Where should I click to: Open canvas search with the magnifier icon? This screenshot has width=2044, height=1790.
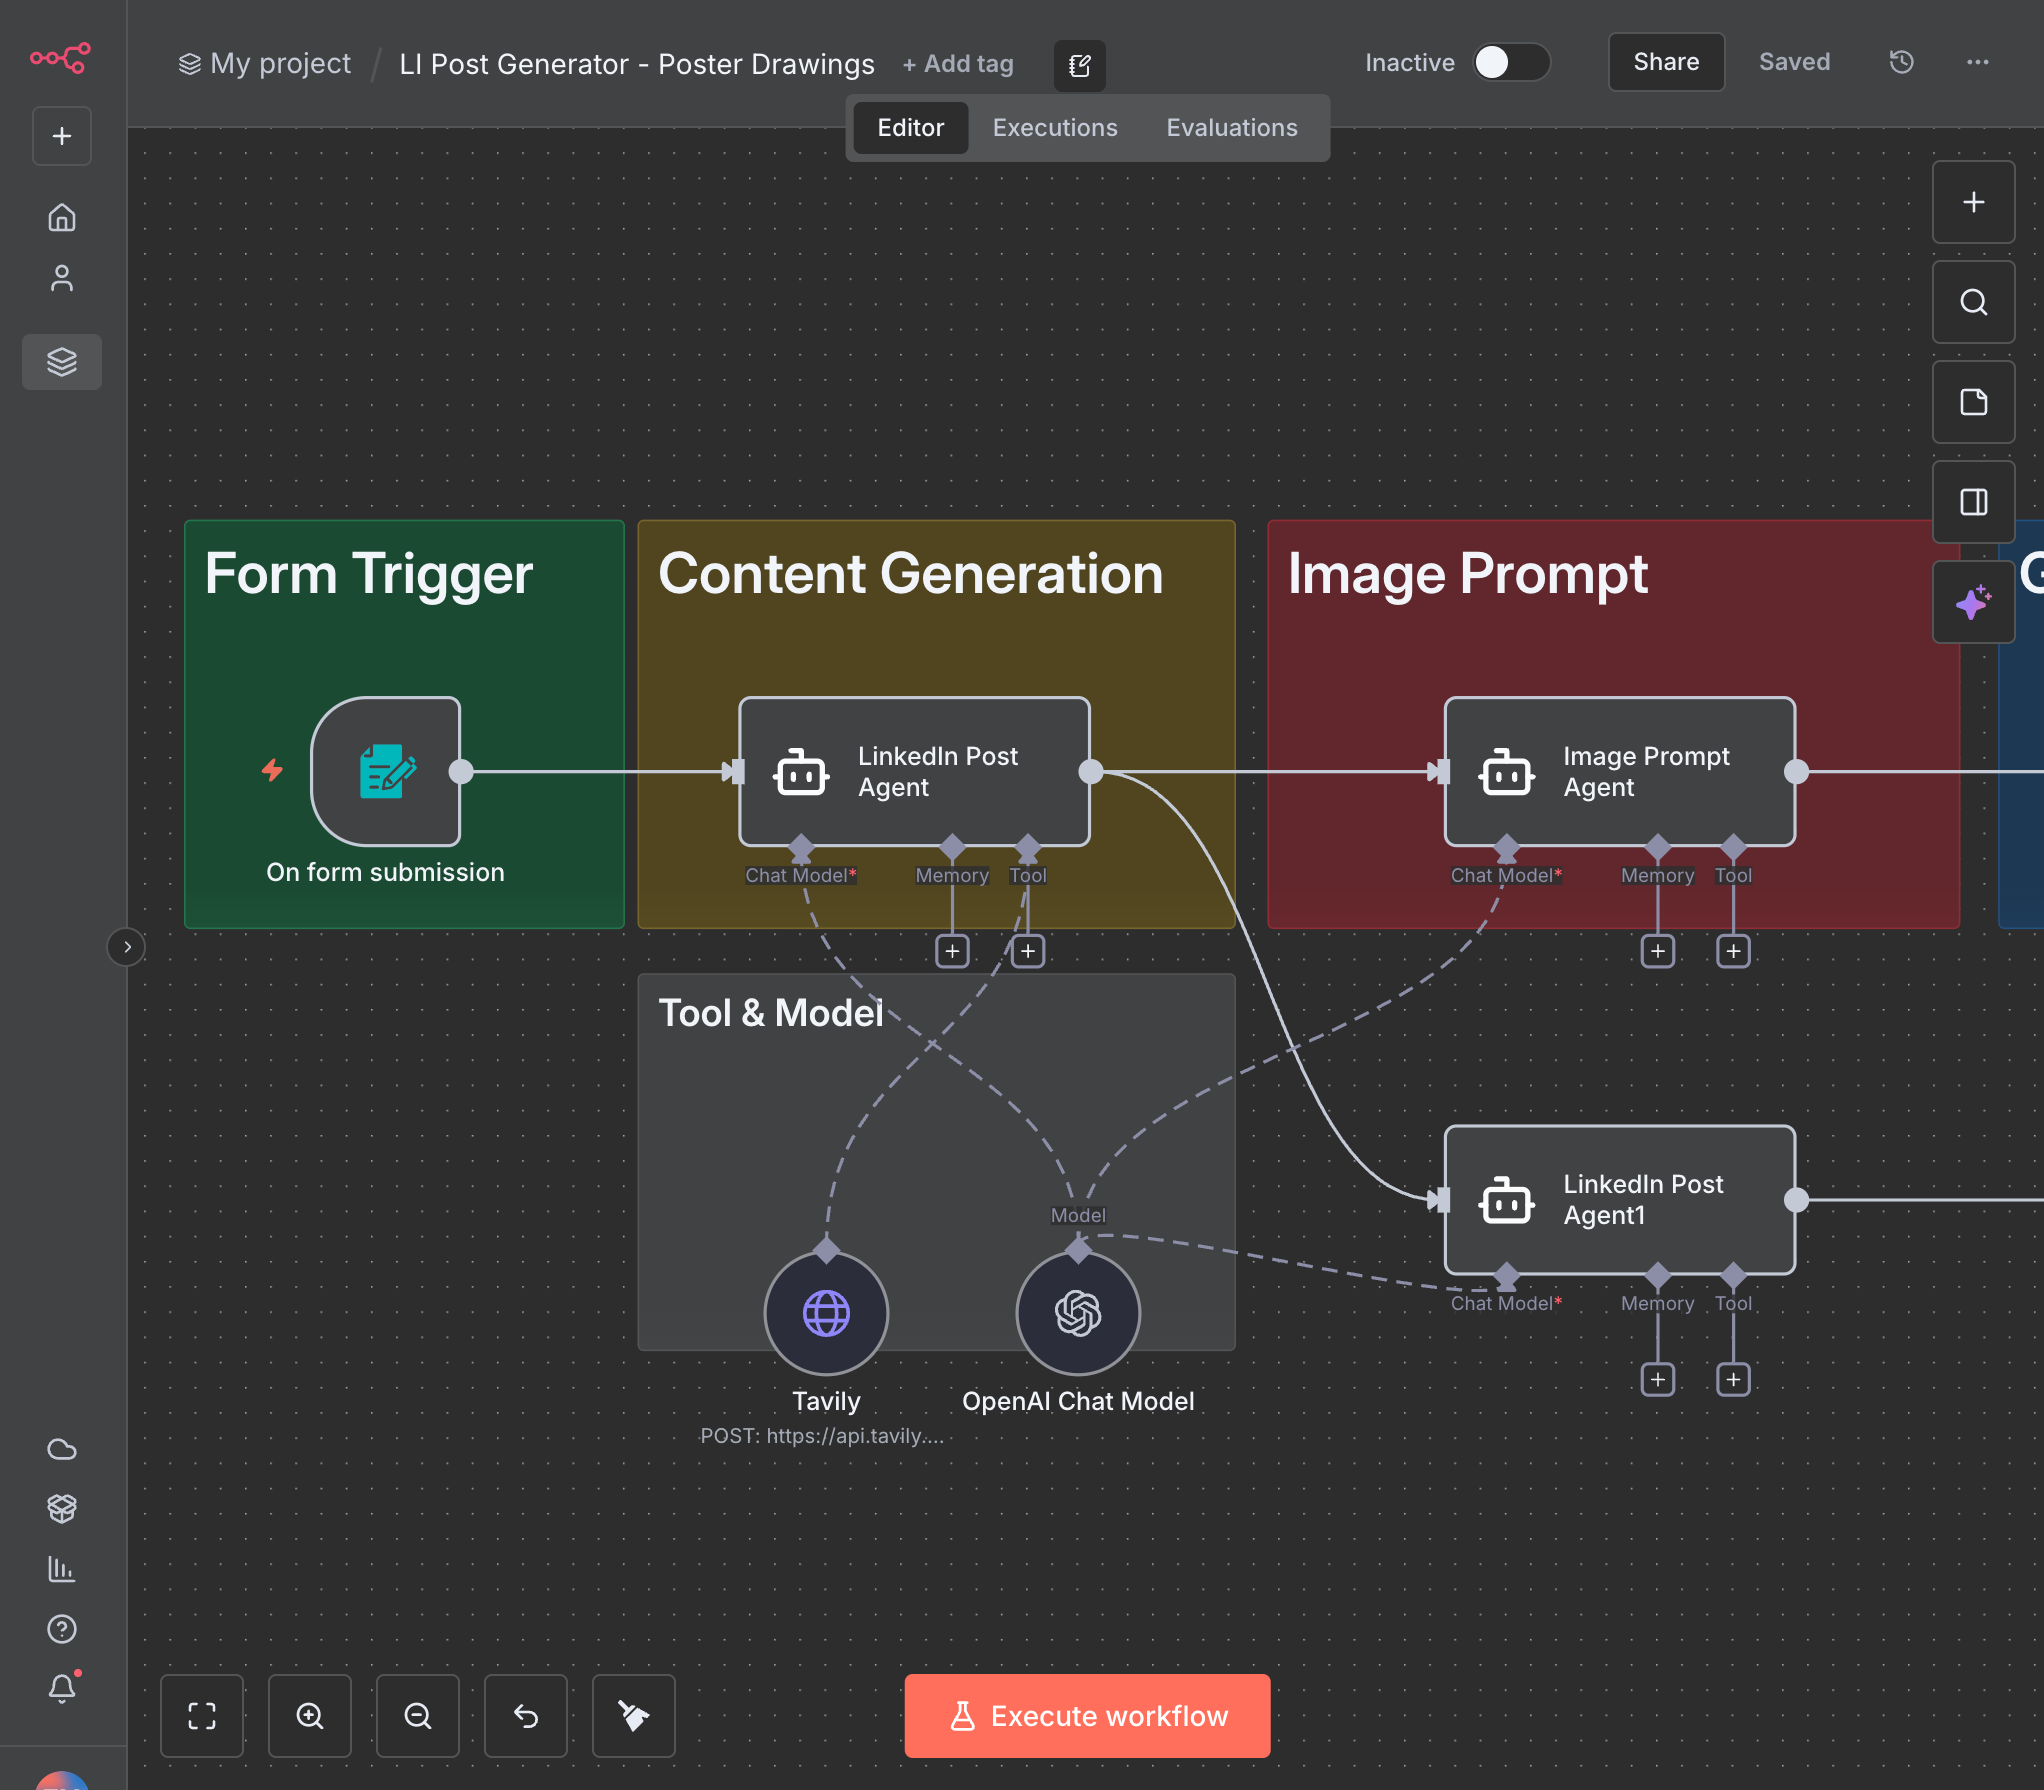click(1973, 302)
